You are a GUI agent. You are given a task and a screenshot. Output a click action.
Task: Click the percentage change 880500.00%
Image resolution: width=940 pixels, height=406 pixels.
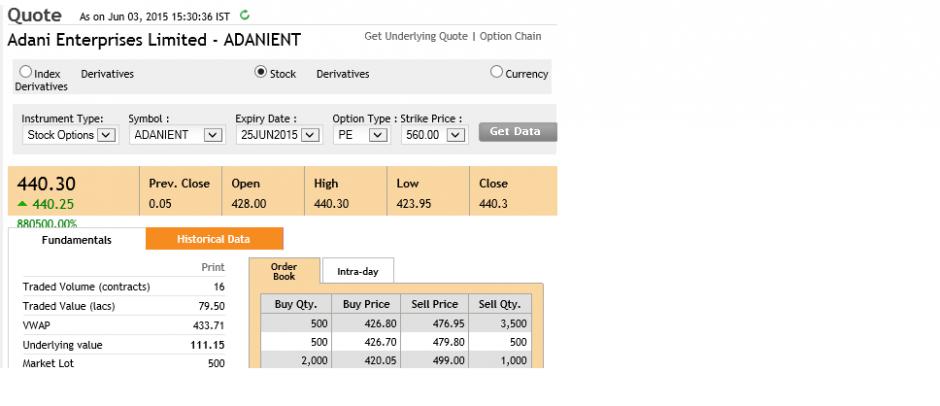(47, 224)
